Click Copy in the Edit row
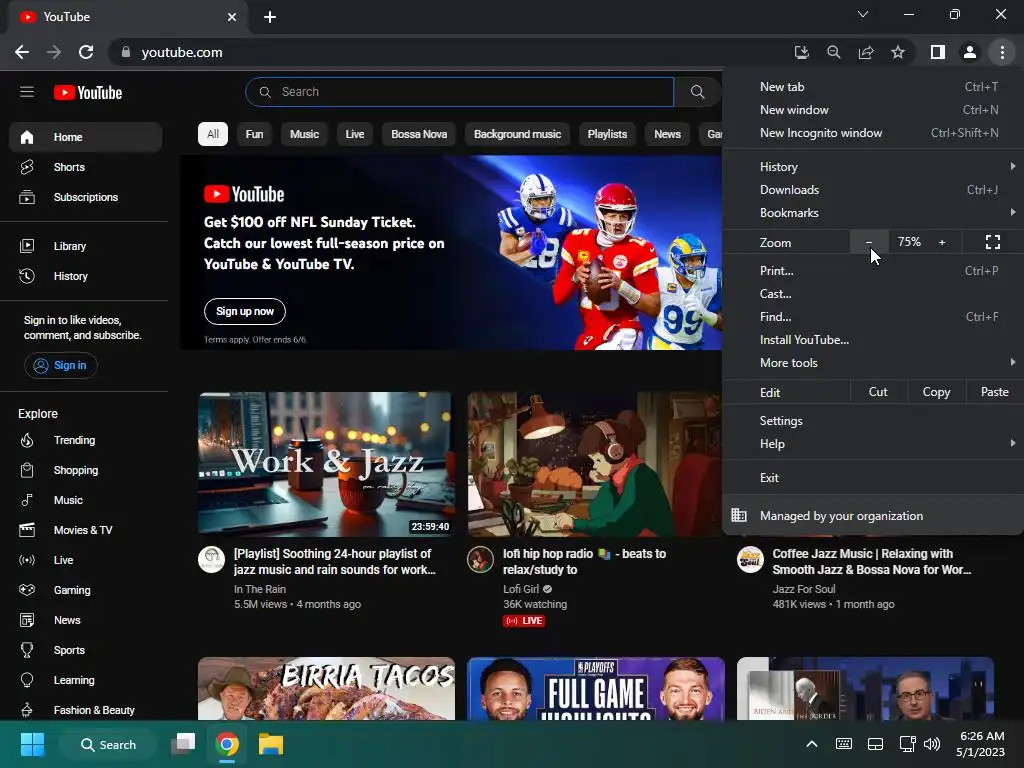Image resolution: width=1024 pixels, height=768 pixels. (x=936, y=392)
